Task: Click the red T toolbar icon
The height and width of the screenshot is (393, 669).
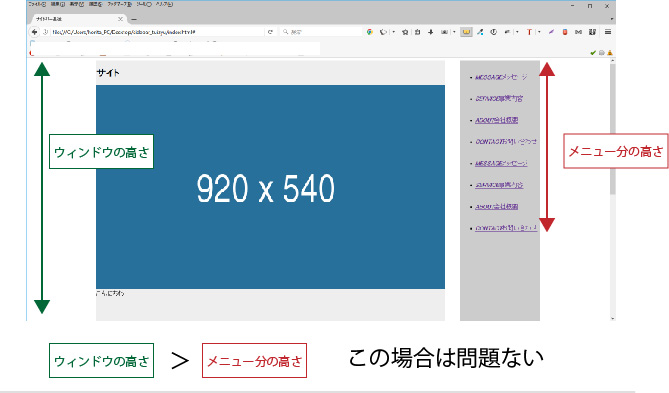Action: coord(529,32)
